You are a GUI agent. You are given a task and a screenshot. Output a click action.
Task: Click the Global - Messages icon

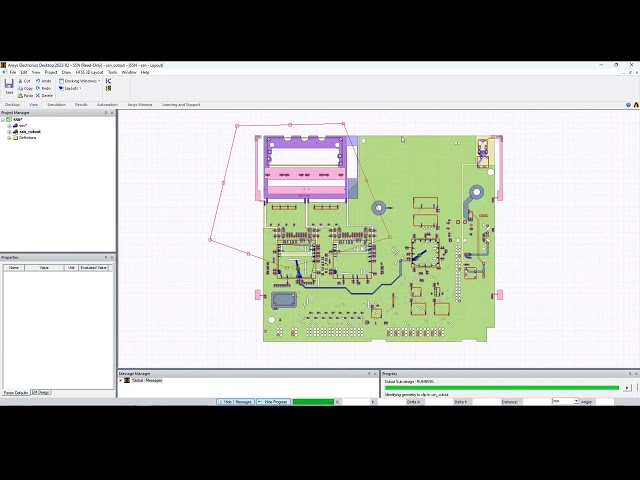127,380
